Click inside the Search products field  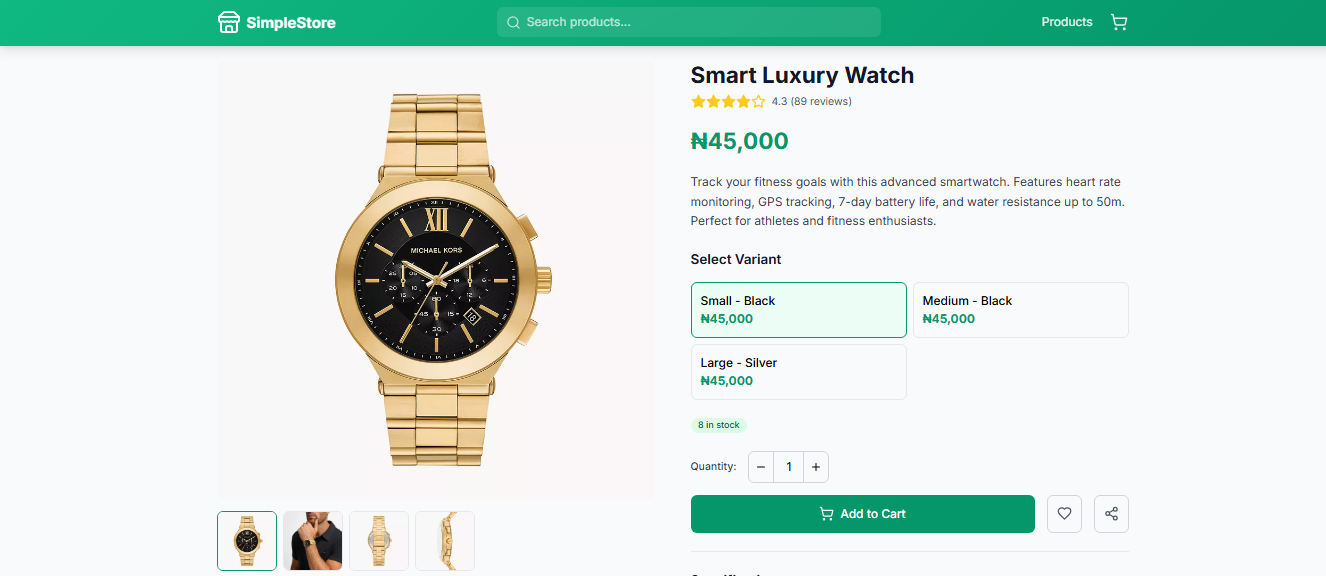pos(688,22)
